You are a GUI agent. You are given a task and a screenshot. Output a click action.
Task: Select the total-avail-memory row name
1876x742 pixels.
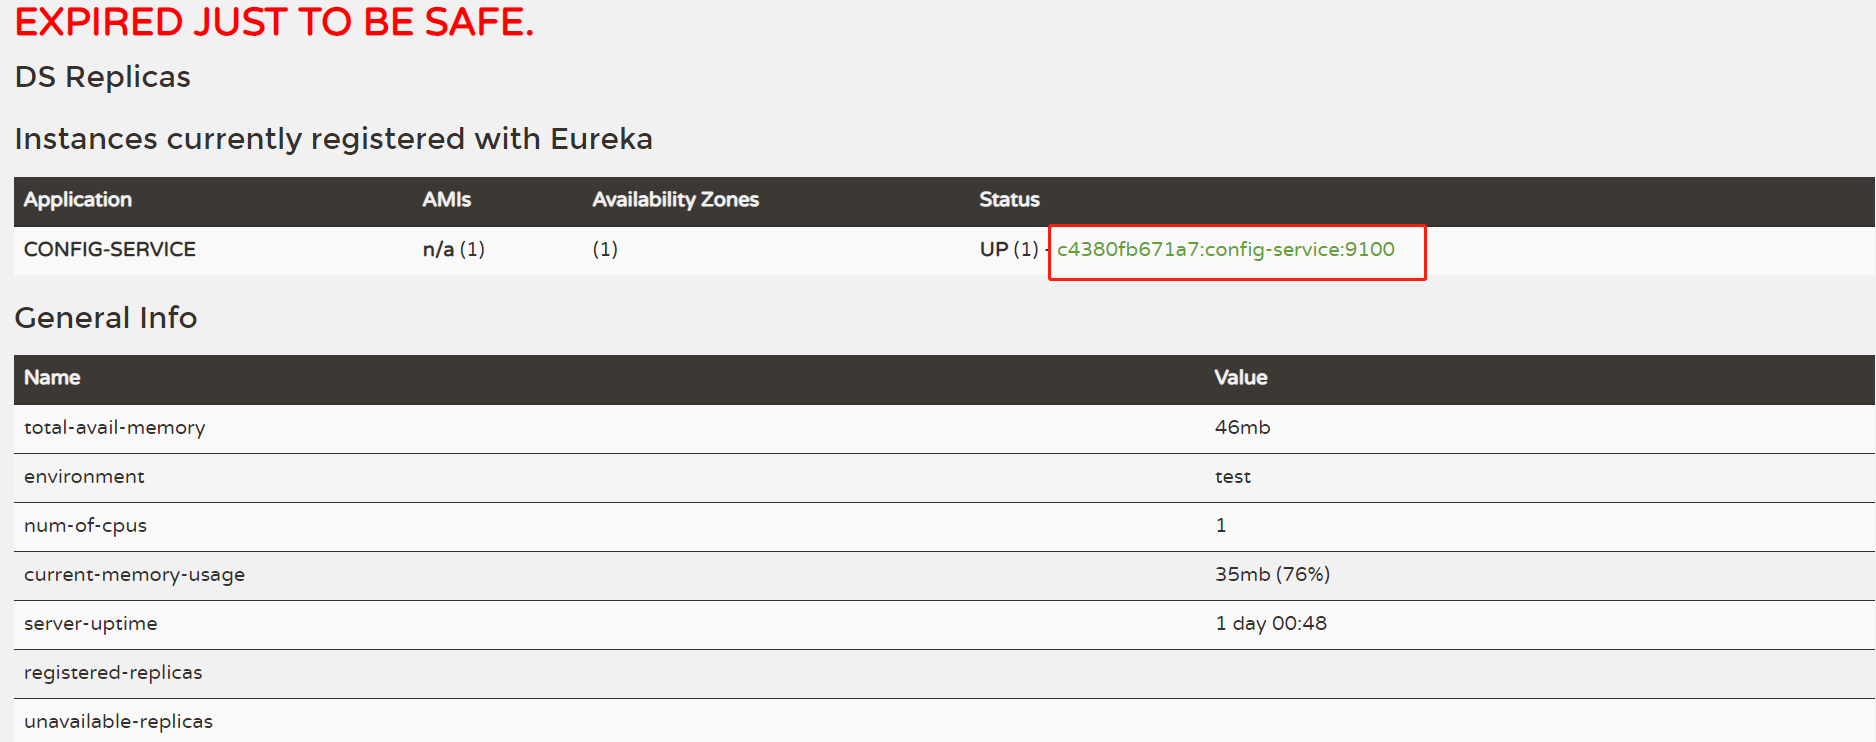(114, 428)
